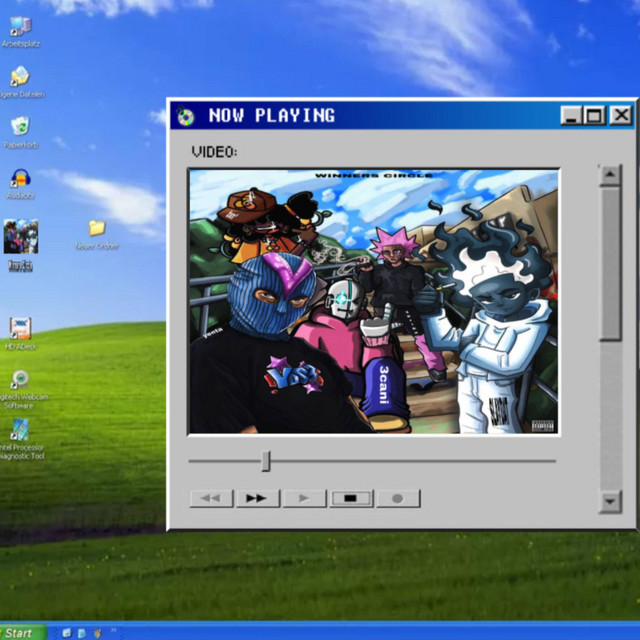Select the Papierkorb recycle bin icon
The width and height of the screenshot is (640, 640).
tap(20, 126)
